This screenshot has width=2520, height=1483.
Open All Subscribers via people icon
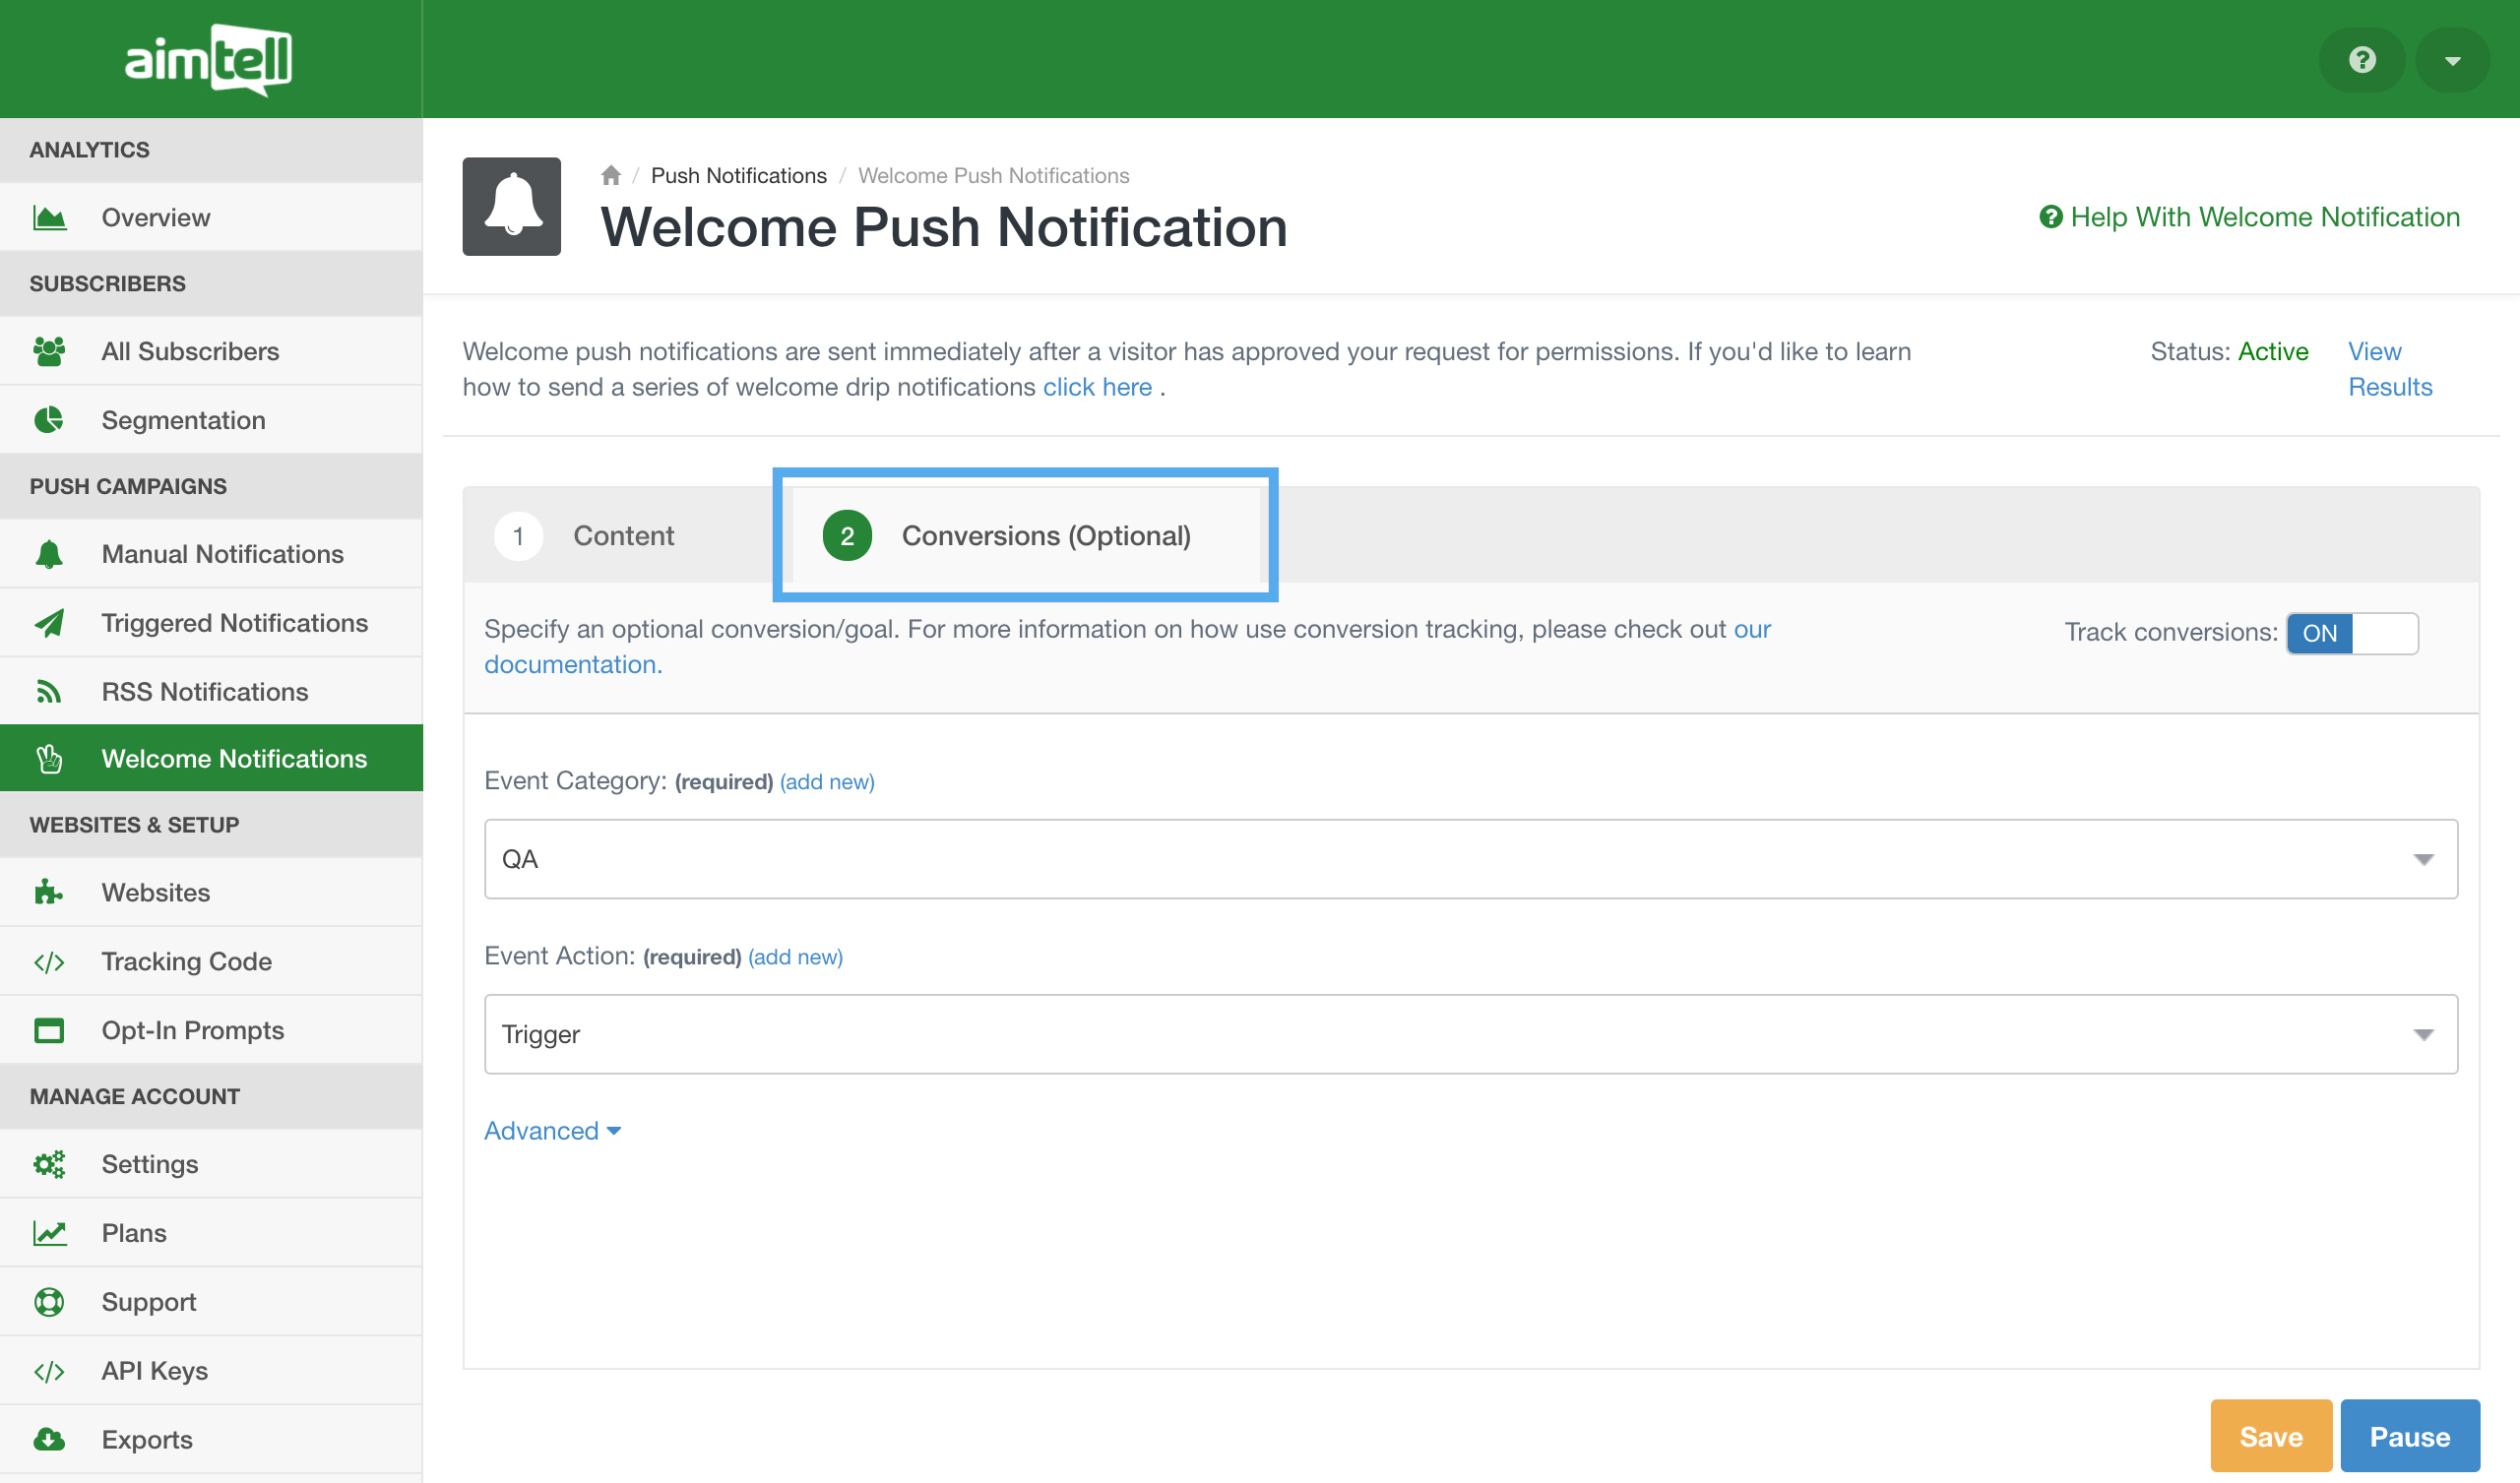tap(49, 351)
